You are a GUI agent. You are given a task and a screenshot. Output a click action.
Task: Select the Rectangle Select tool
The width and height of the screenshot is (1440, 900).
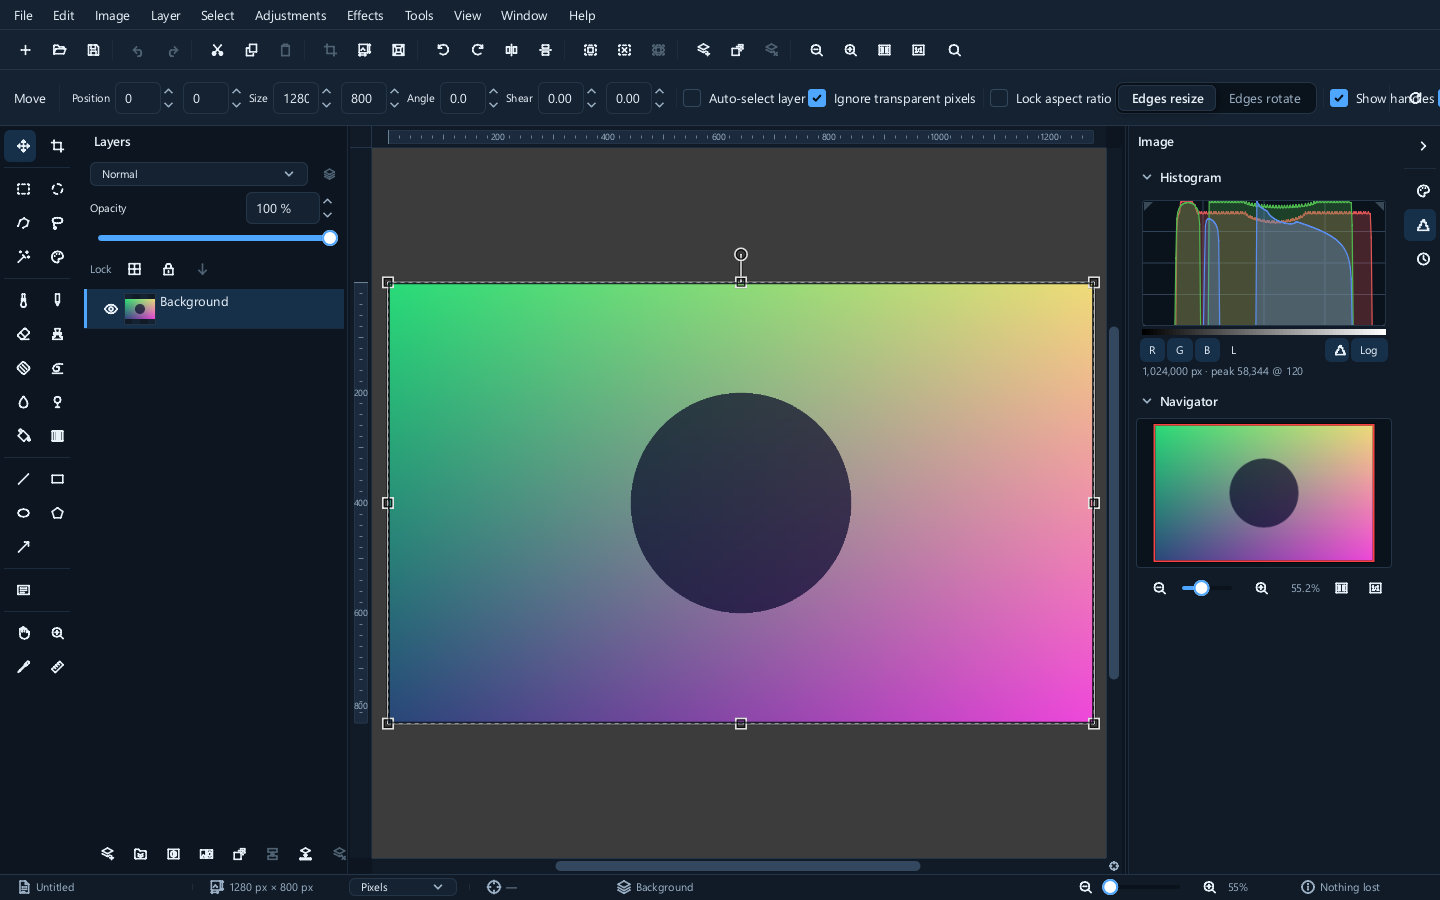coord(23,189)
